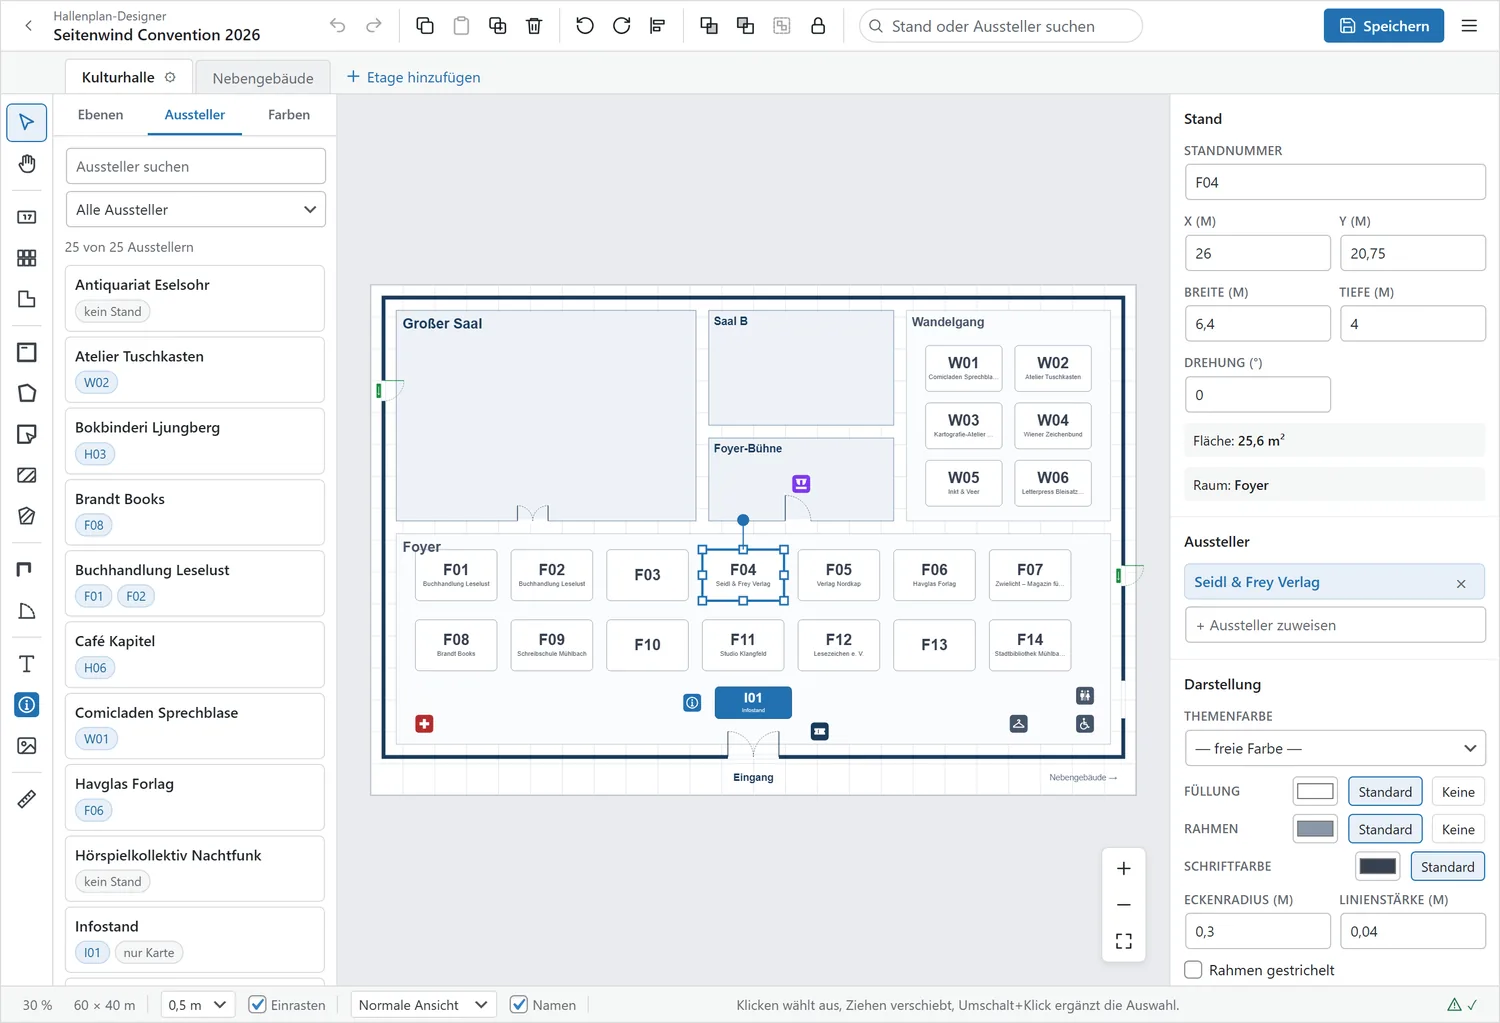Open the grid step 0,5 m dropdown
Image resolution: width=1500 pixels, height=1023 pixels.
point(198,1005)
